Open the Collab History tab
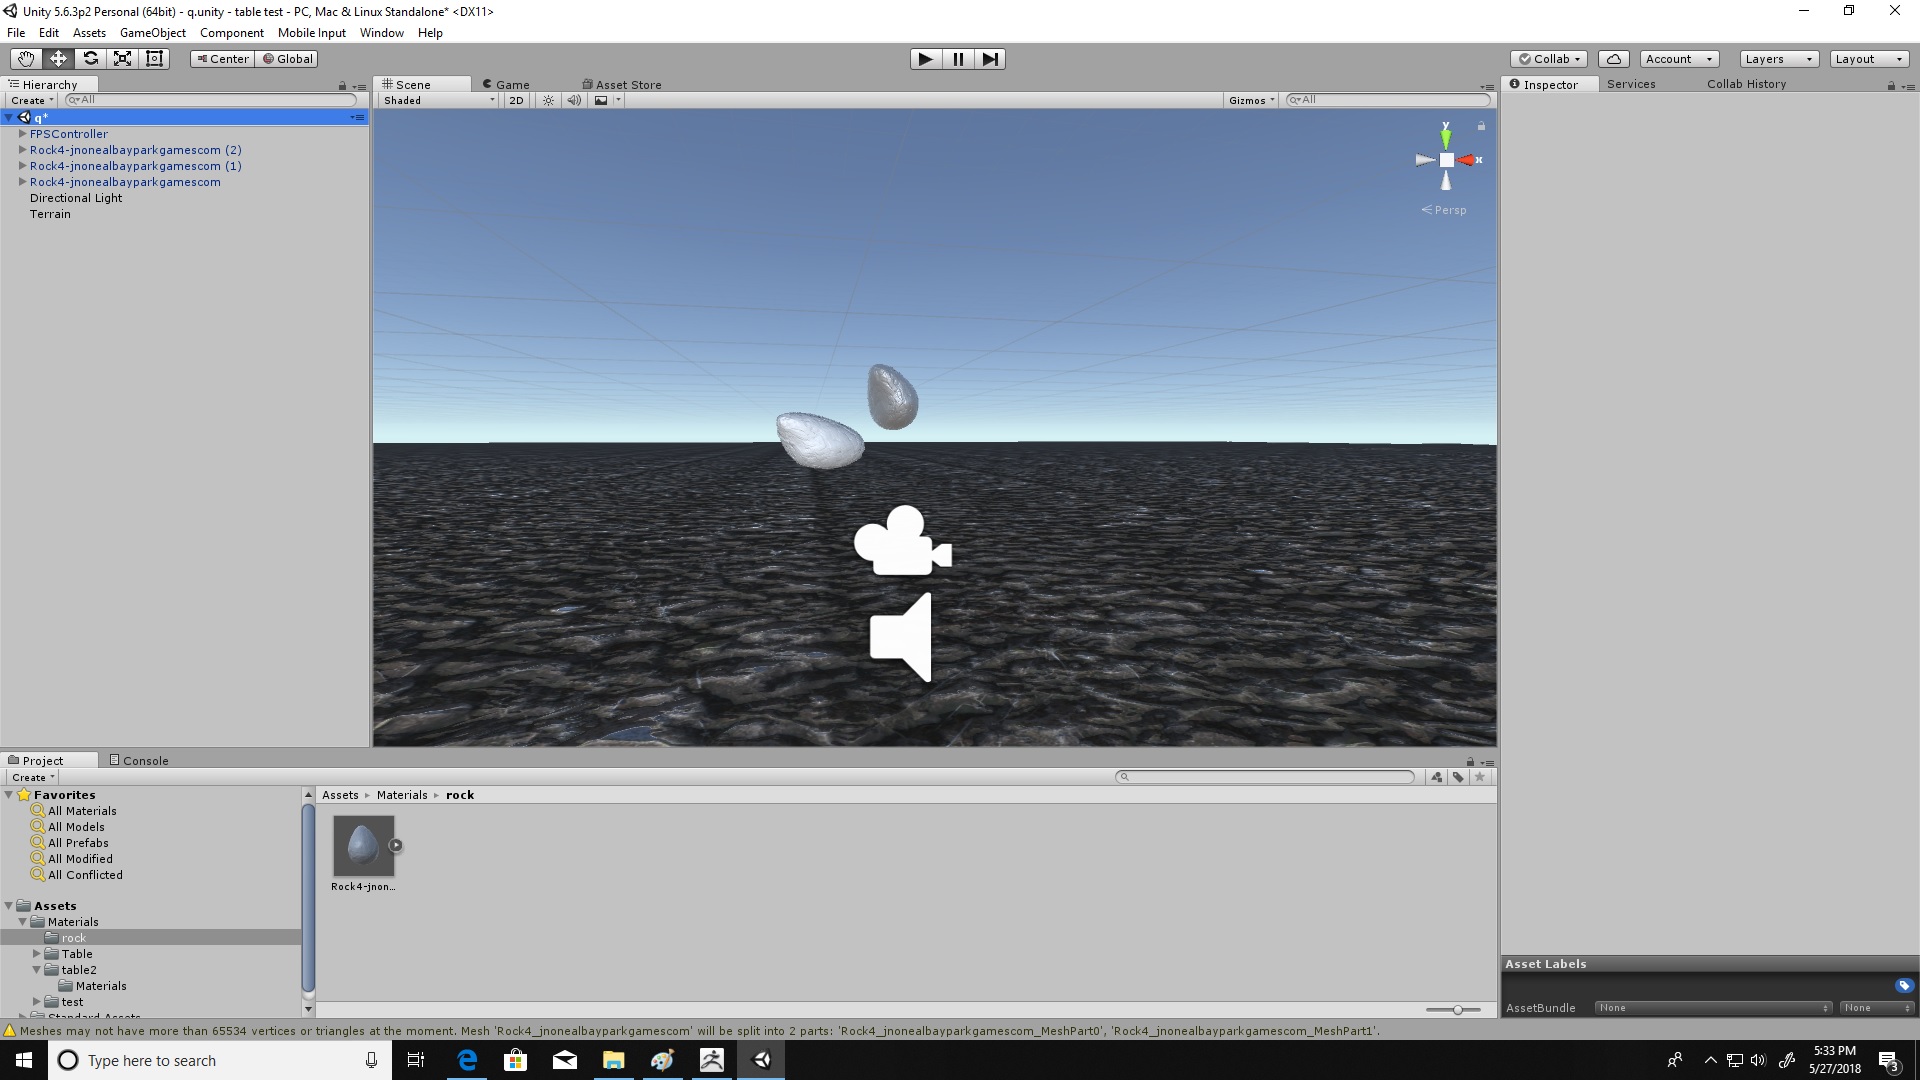The width and height of the screenshot is (1920, 1080). coord(1746,84)
